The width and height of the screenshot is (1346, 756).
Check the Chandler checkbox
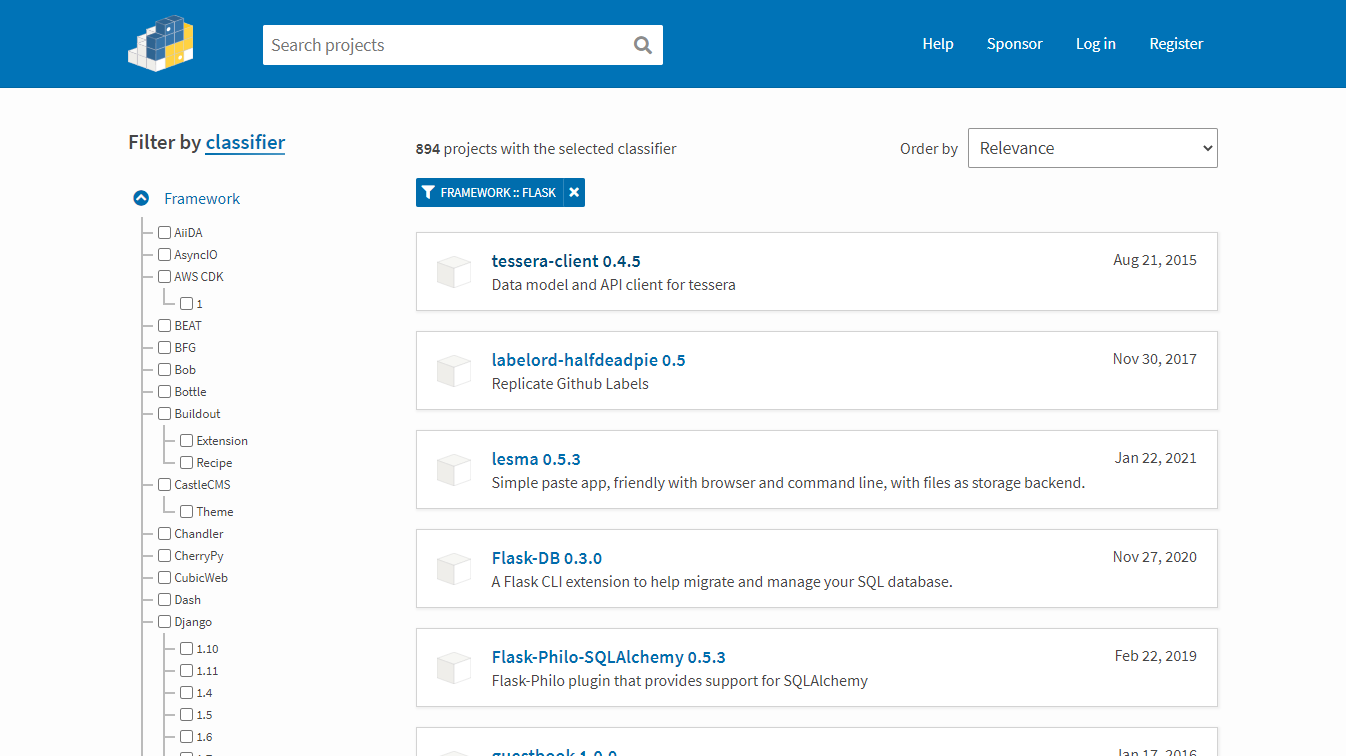click(x=164, y=533)
